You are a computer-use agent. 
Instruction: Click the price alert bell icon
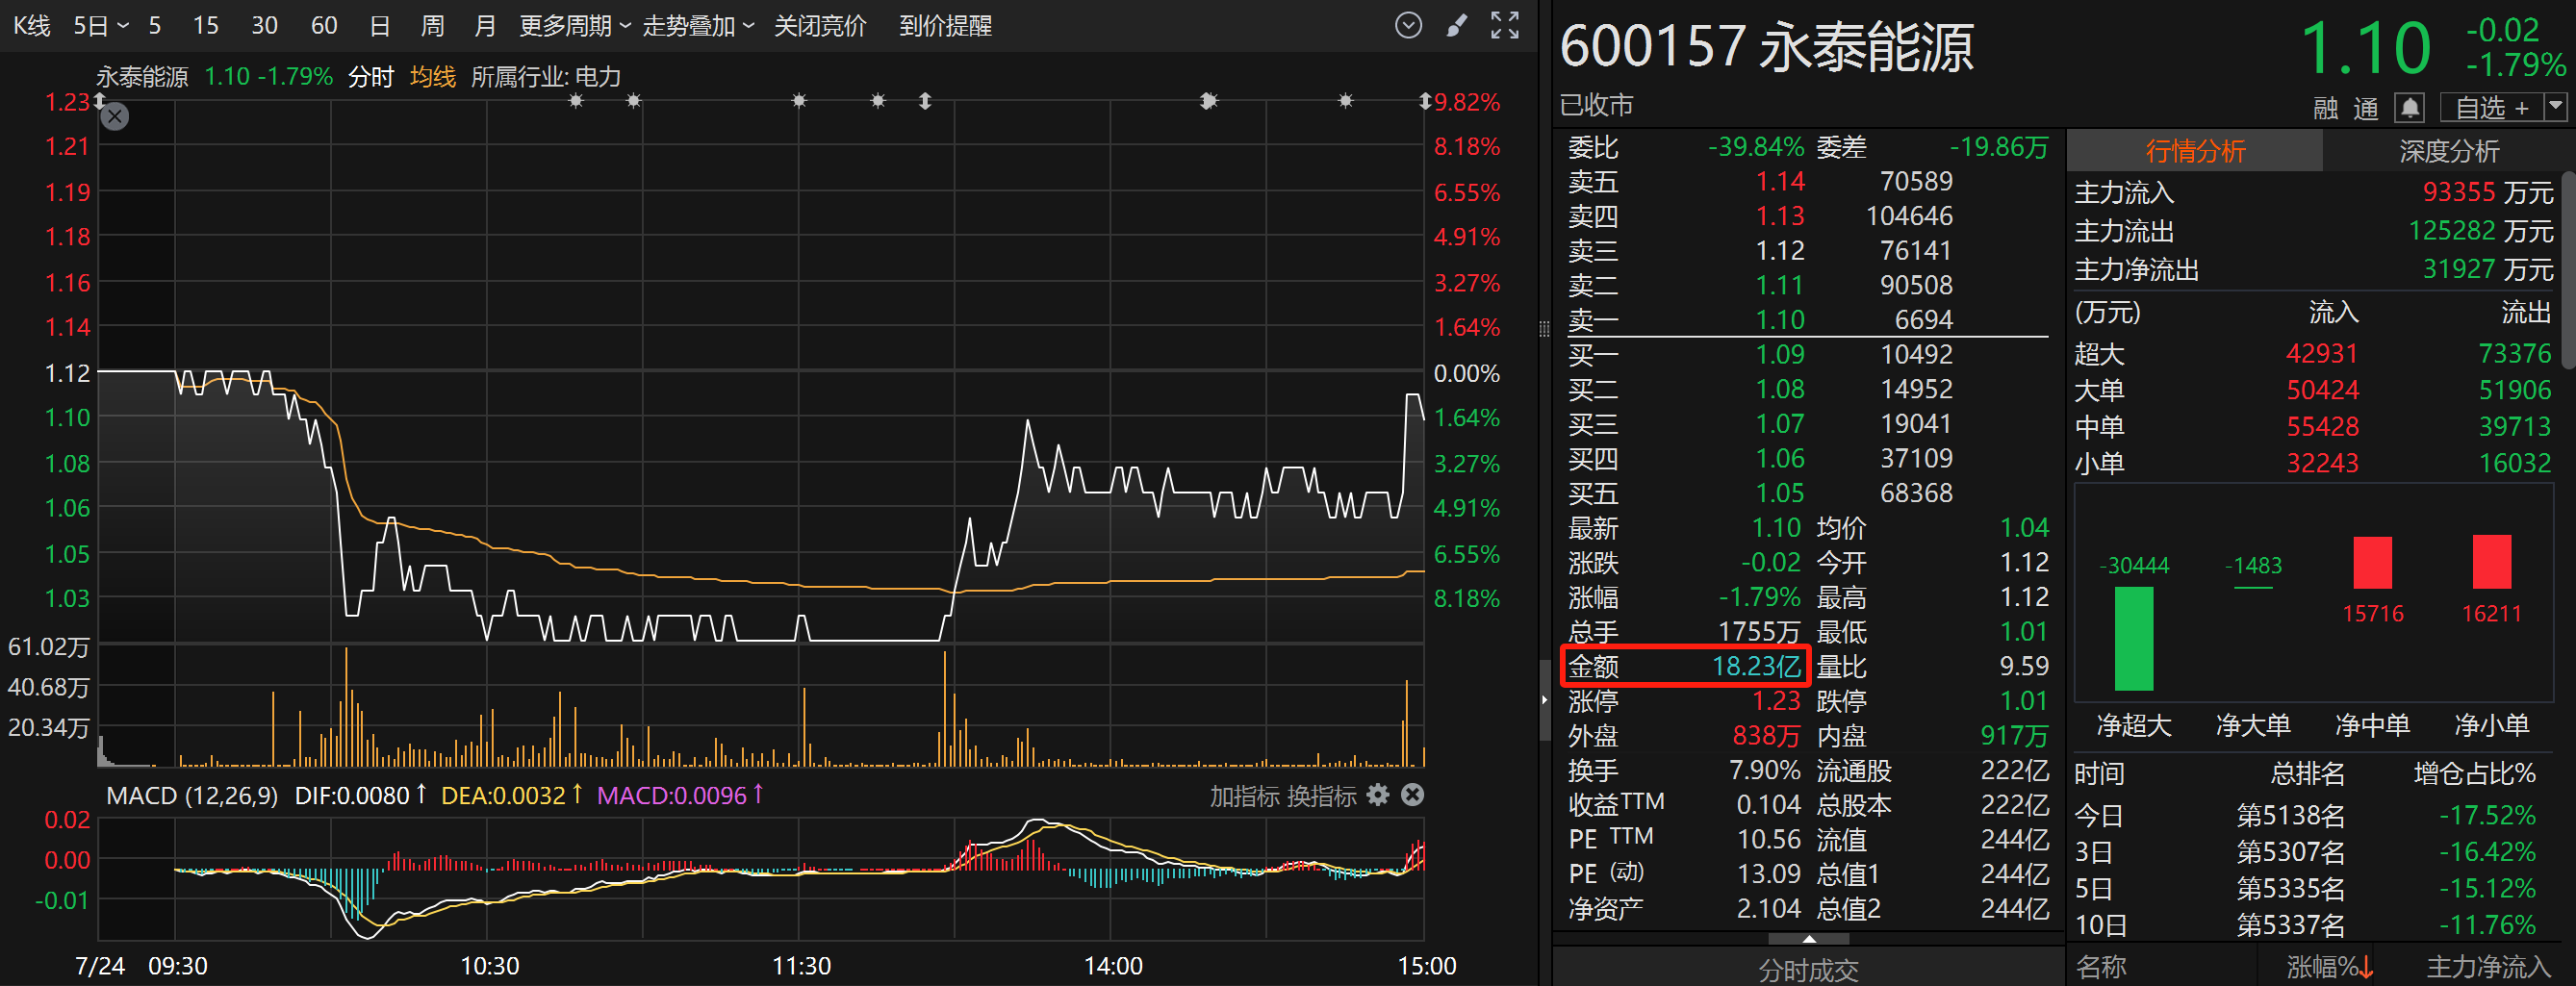tap(2410, 107)
